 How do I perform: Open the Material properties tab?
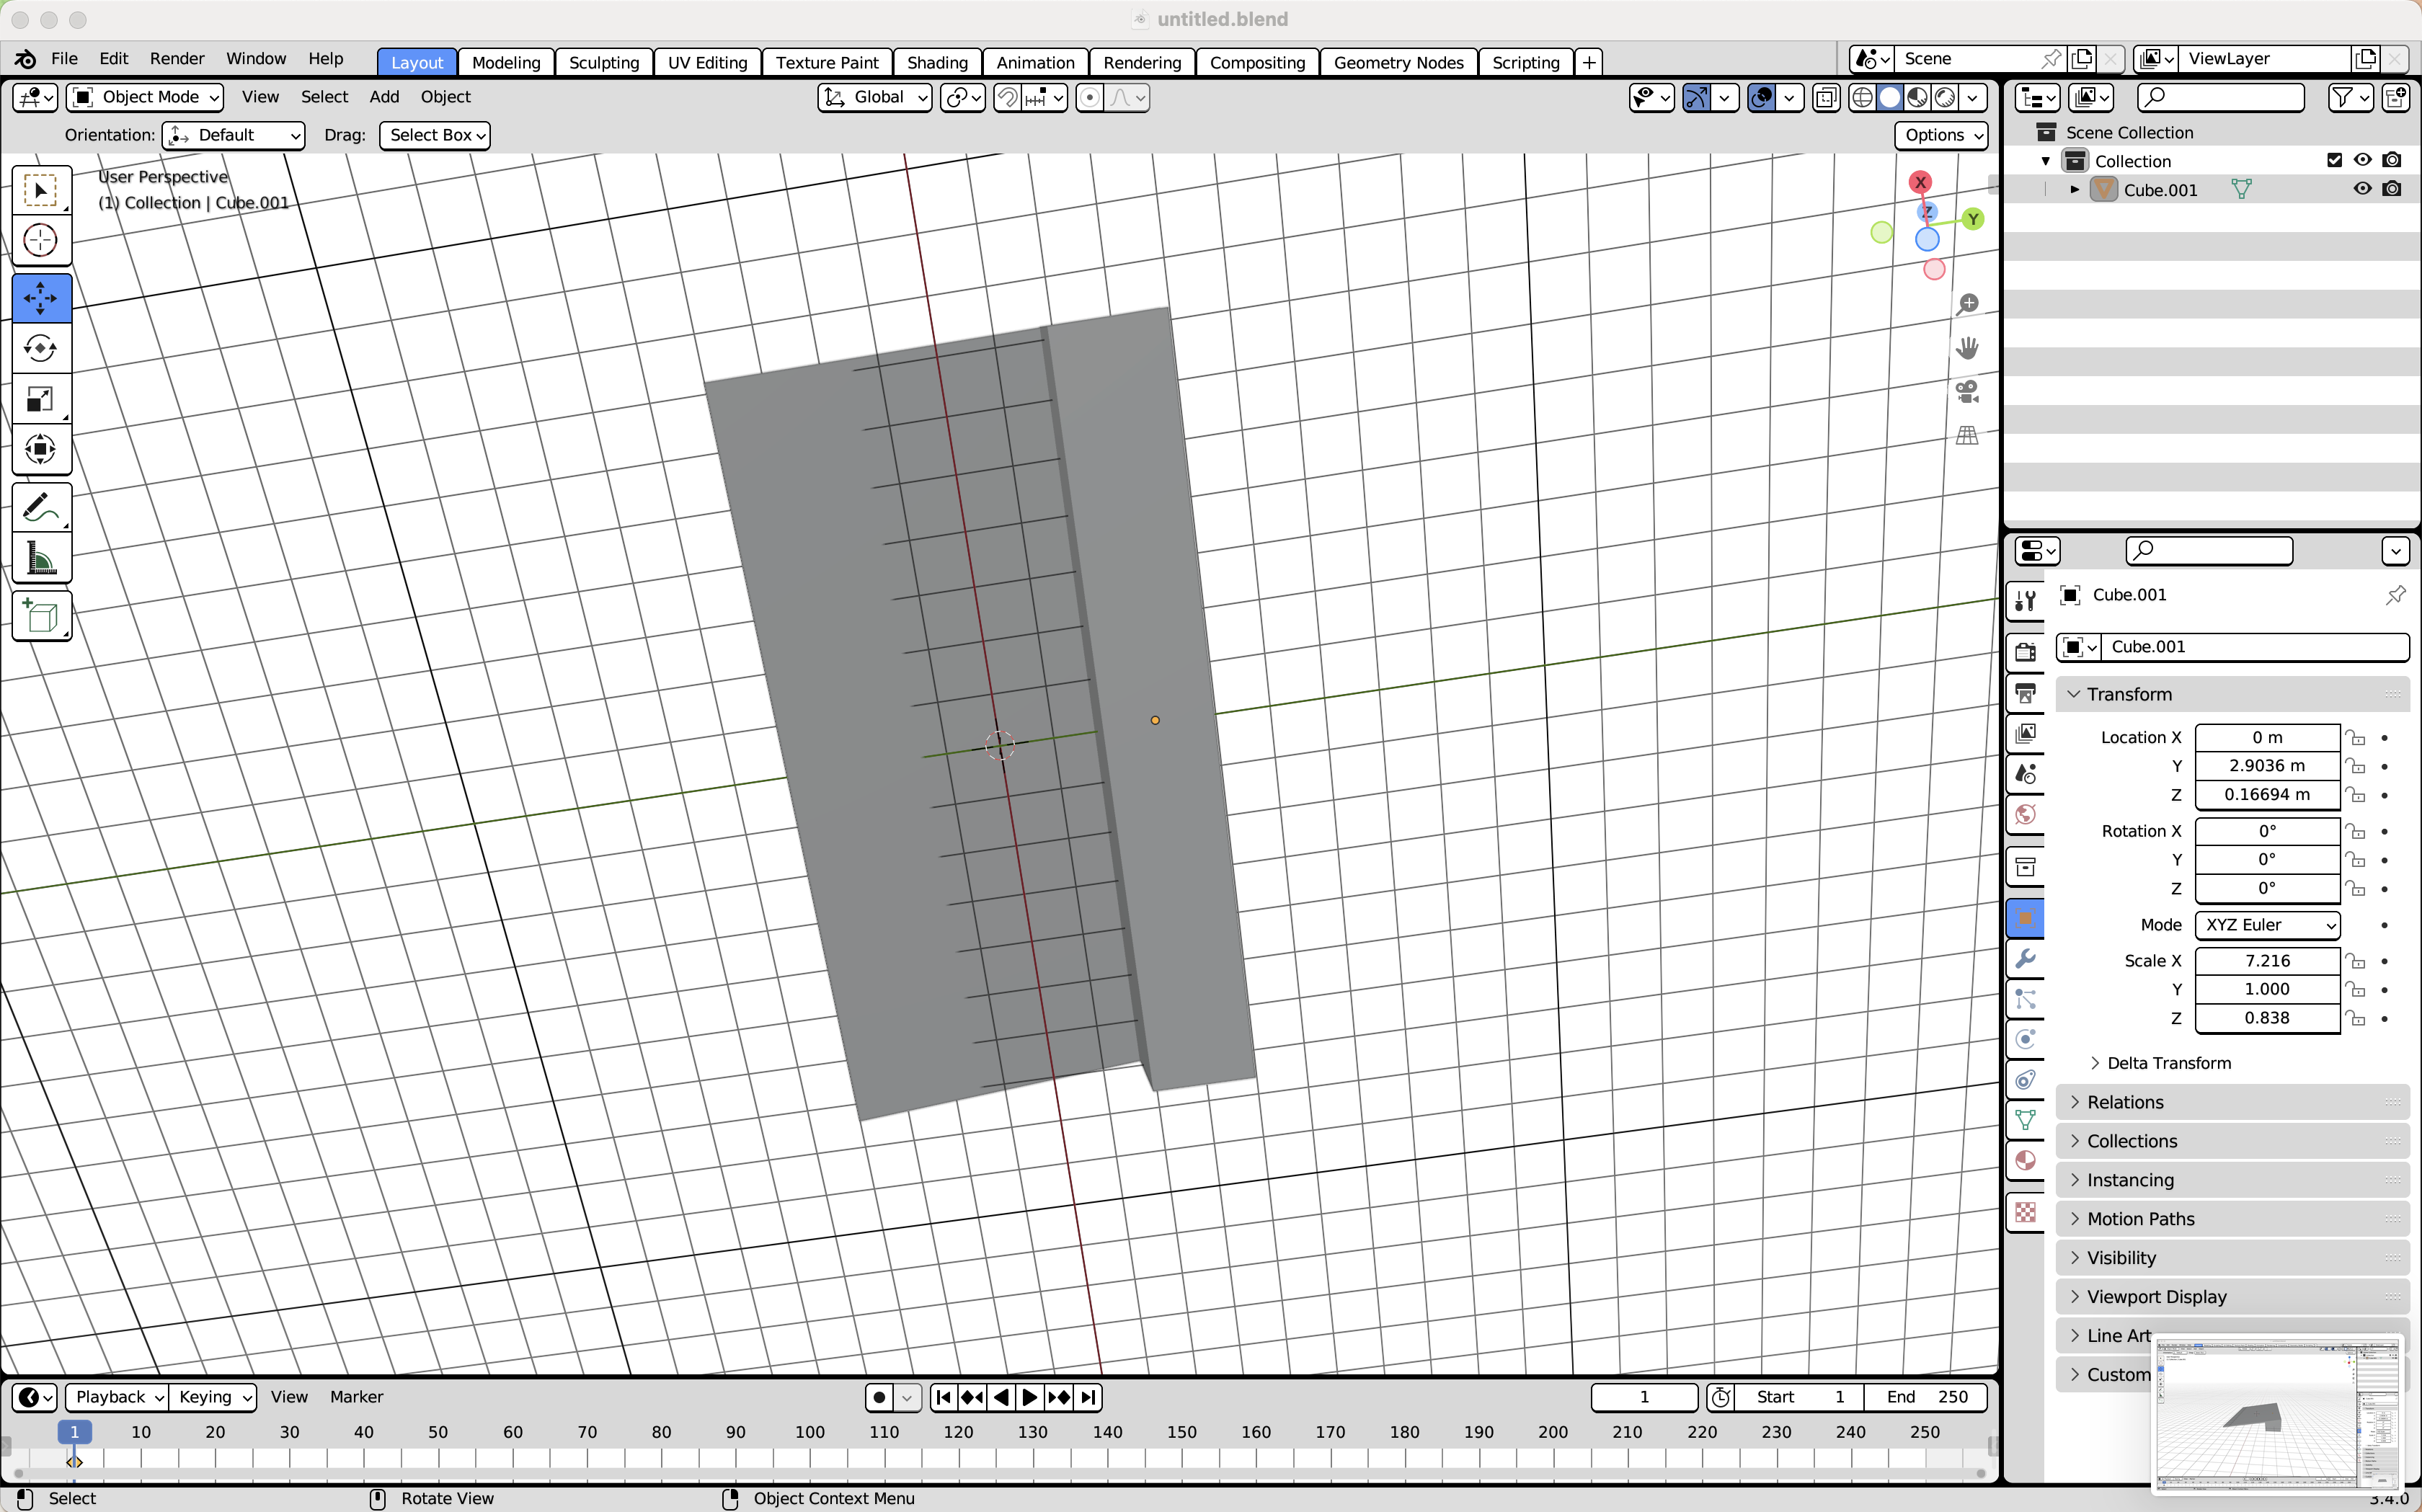point(2025,1160)
